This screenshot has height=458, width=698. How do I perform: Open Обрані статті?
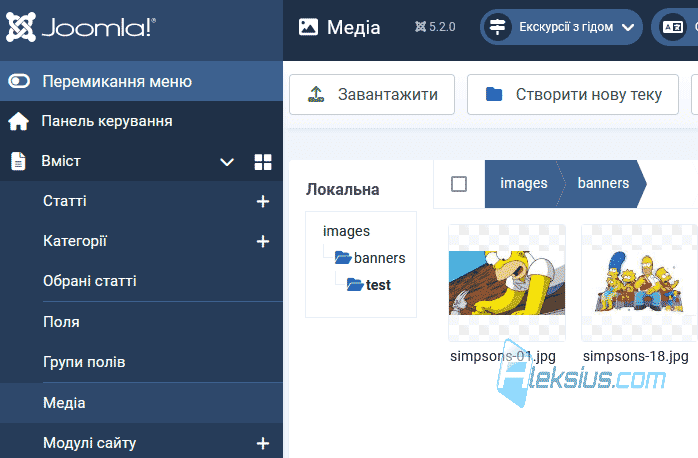[x=90, y=281]
